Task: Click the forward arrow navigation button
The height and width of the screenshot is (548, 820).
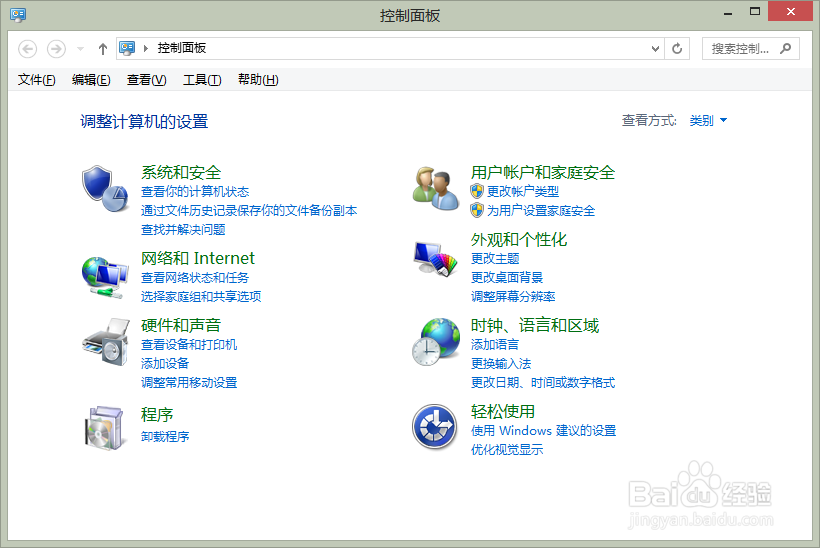Action: tap(56, 49)
